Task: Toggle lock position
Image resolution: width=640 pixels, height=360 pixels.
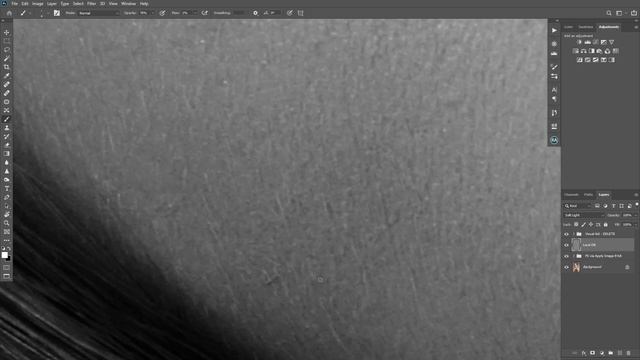Action: point(591,224)
